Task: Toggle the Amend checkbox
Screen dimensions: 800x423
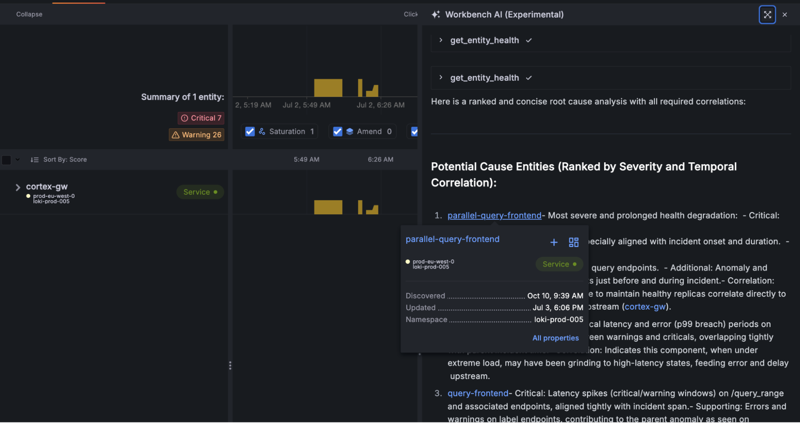Action: [x=337, y=132]
